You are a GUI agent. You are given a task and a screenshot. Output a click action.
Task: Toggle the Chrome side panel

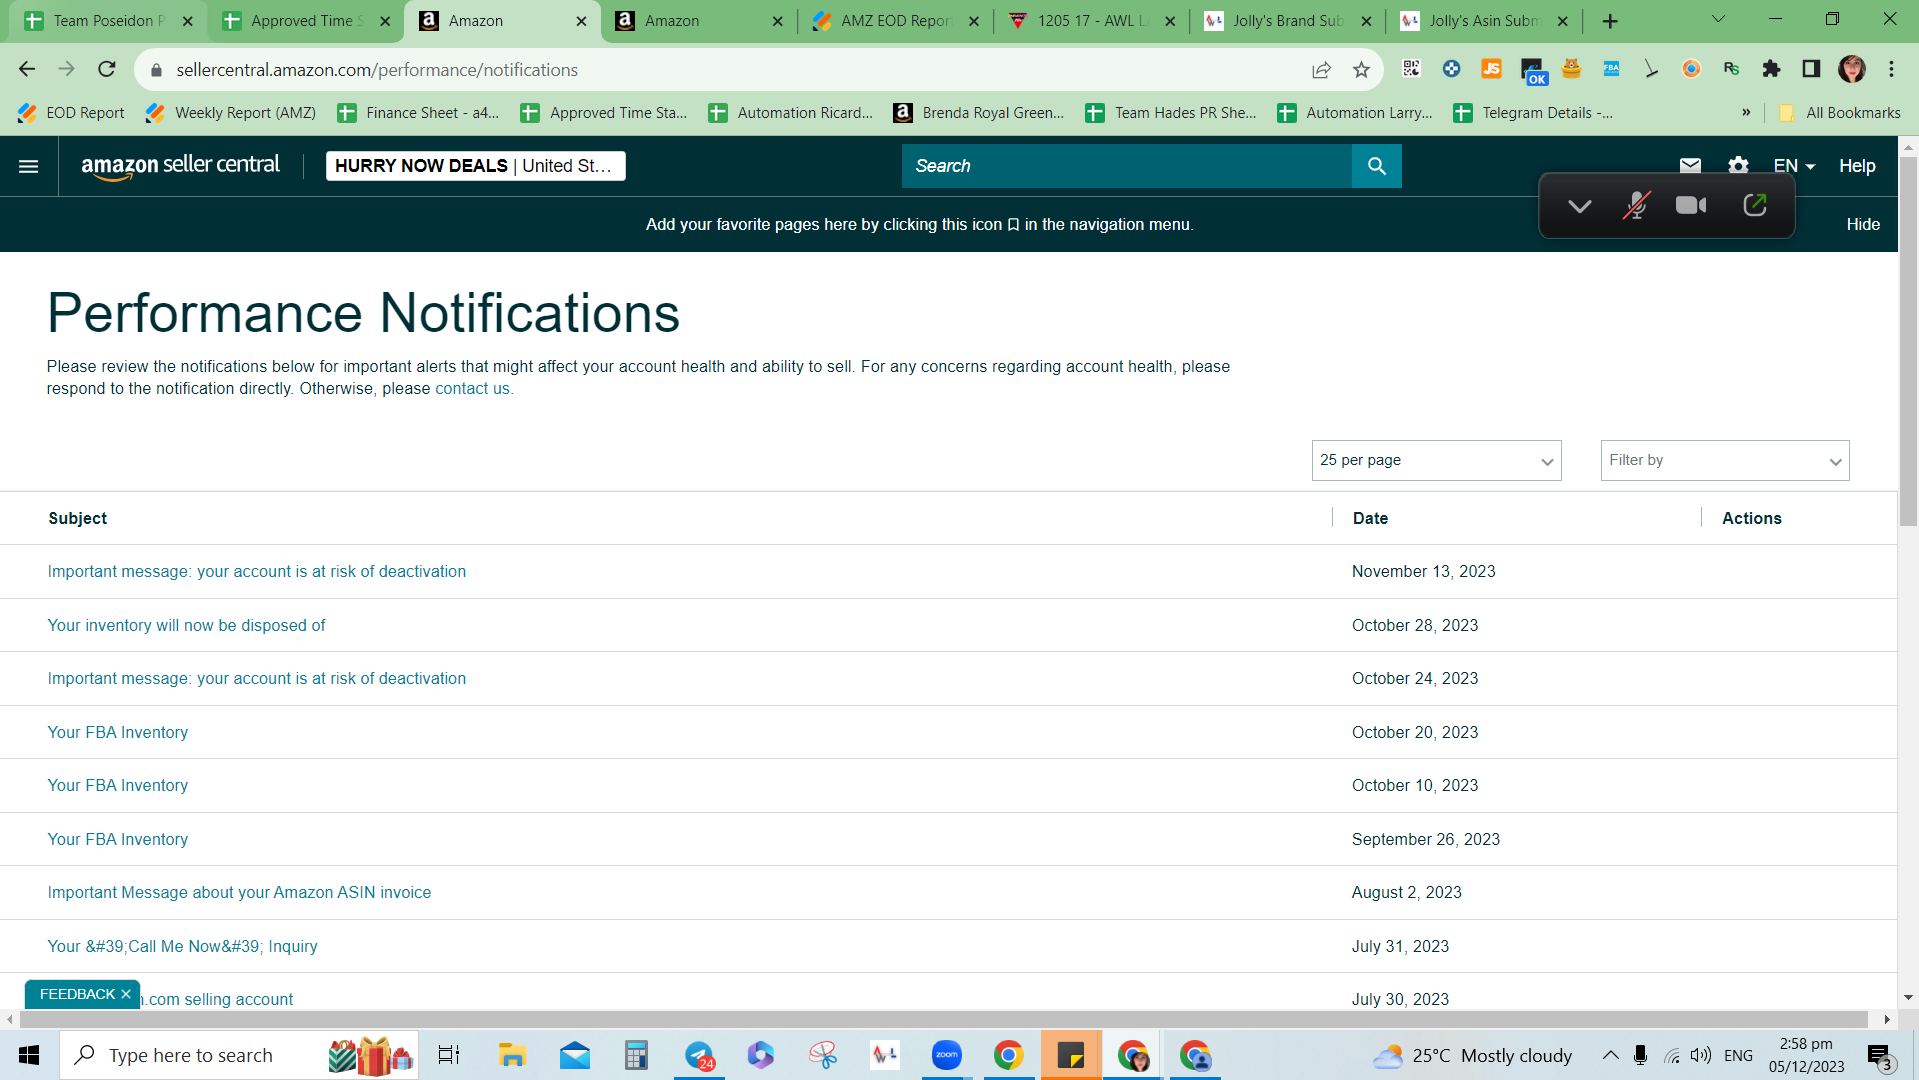pyautogui.click(x=1811, y=69)
